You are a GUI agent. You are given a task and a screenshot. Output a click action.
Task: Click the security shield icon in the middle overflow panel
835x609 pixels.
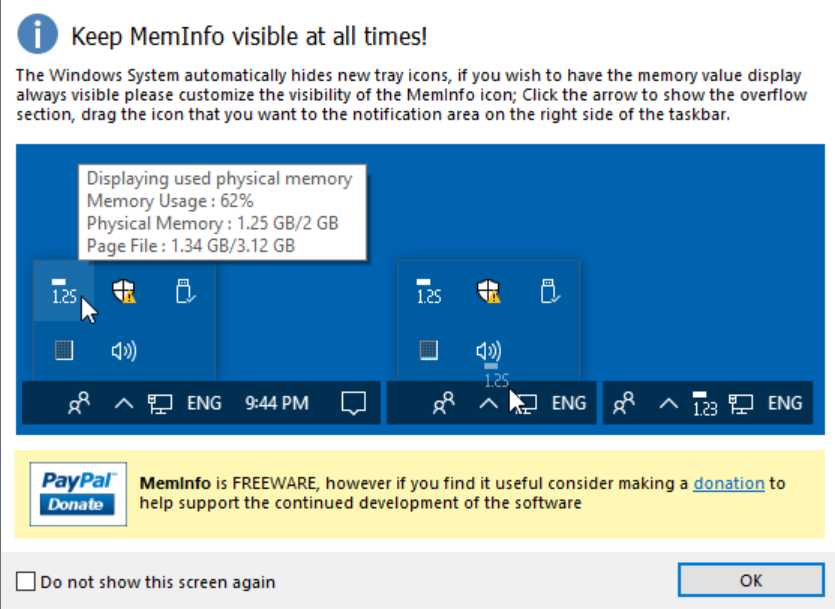click(488, 291)
